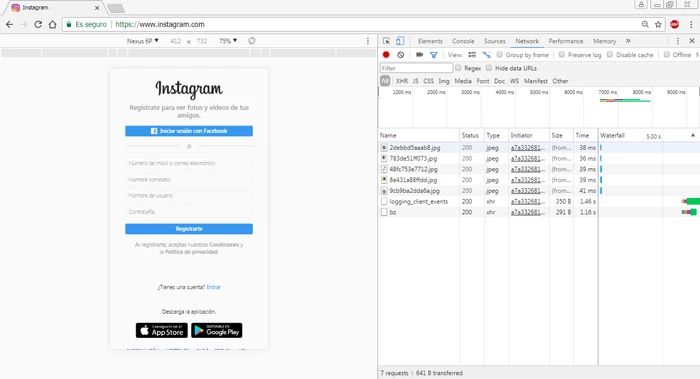The height and width of the screenshot is (379, 700).
Task: Click the browser back arrow
Action: tap(9, 25)
